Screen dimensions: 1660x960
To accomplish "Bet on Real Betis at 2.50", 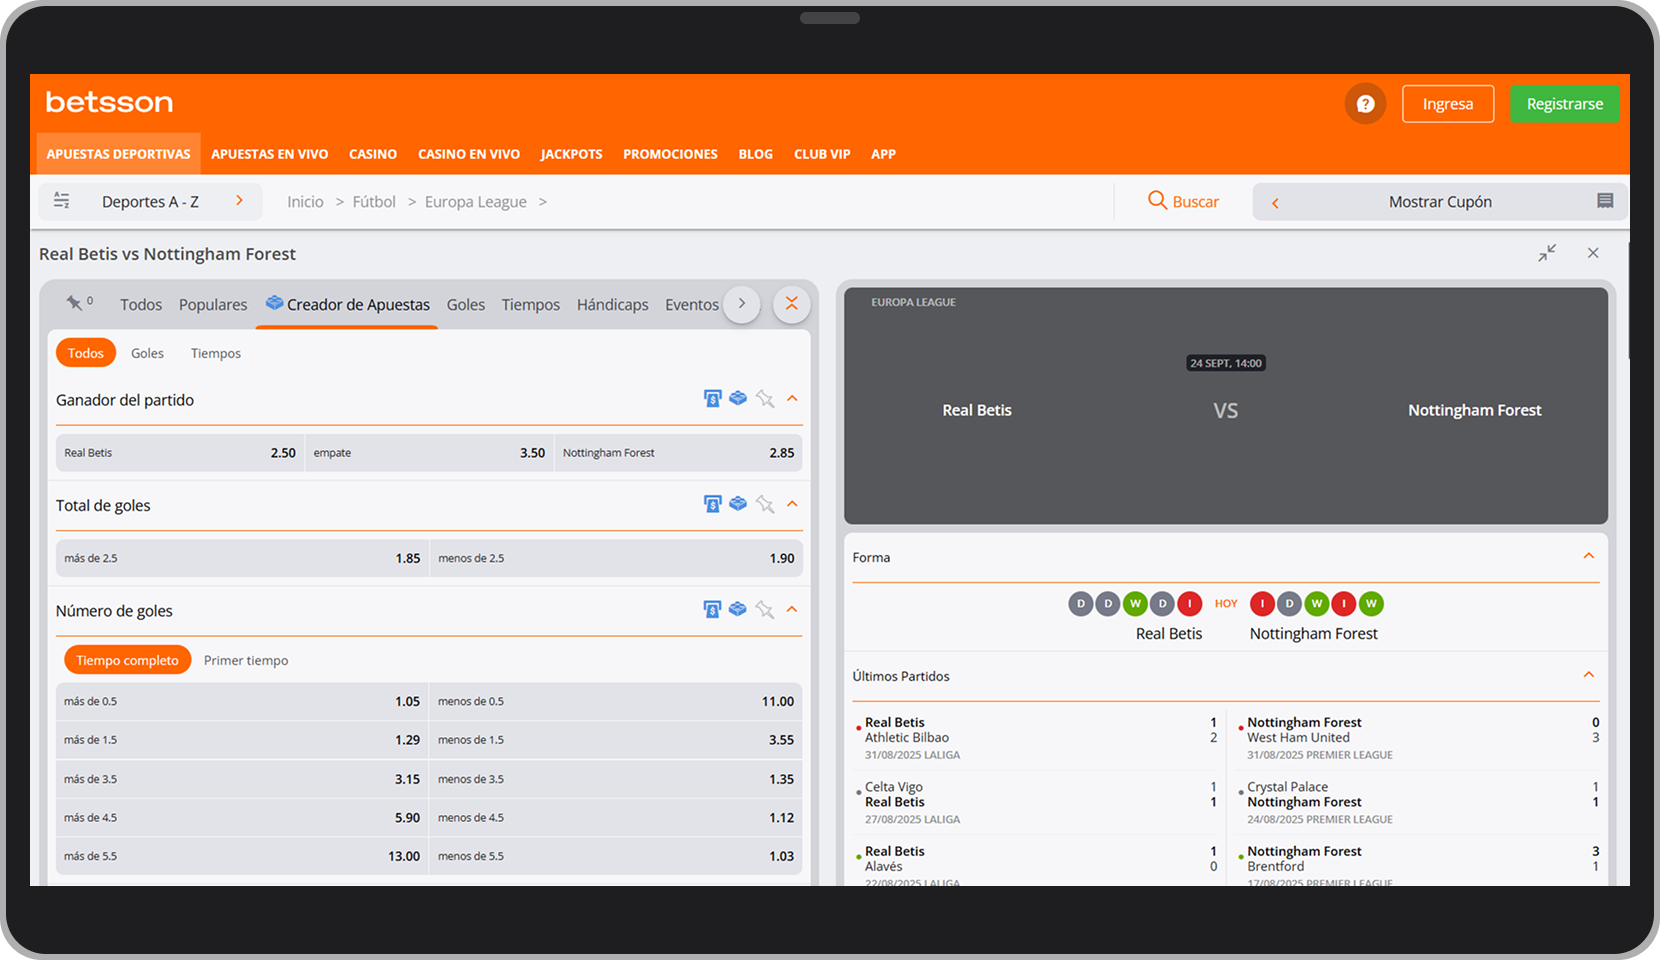I will point(180,453).
